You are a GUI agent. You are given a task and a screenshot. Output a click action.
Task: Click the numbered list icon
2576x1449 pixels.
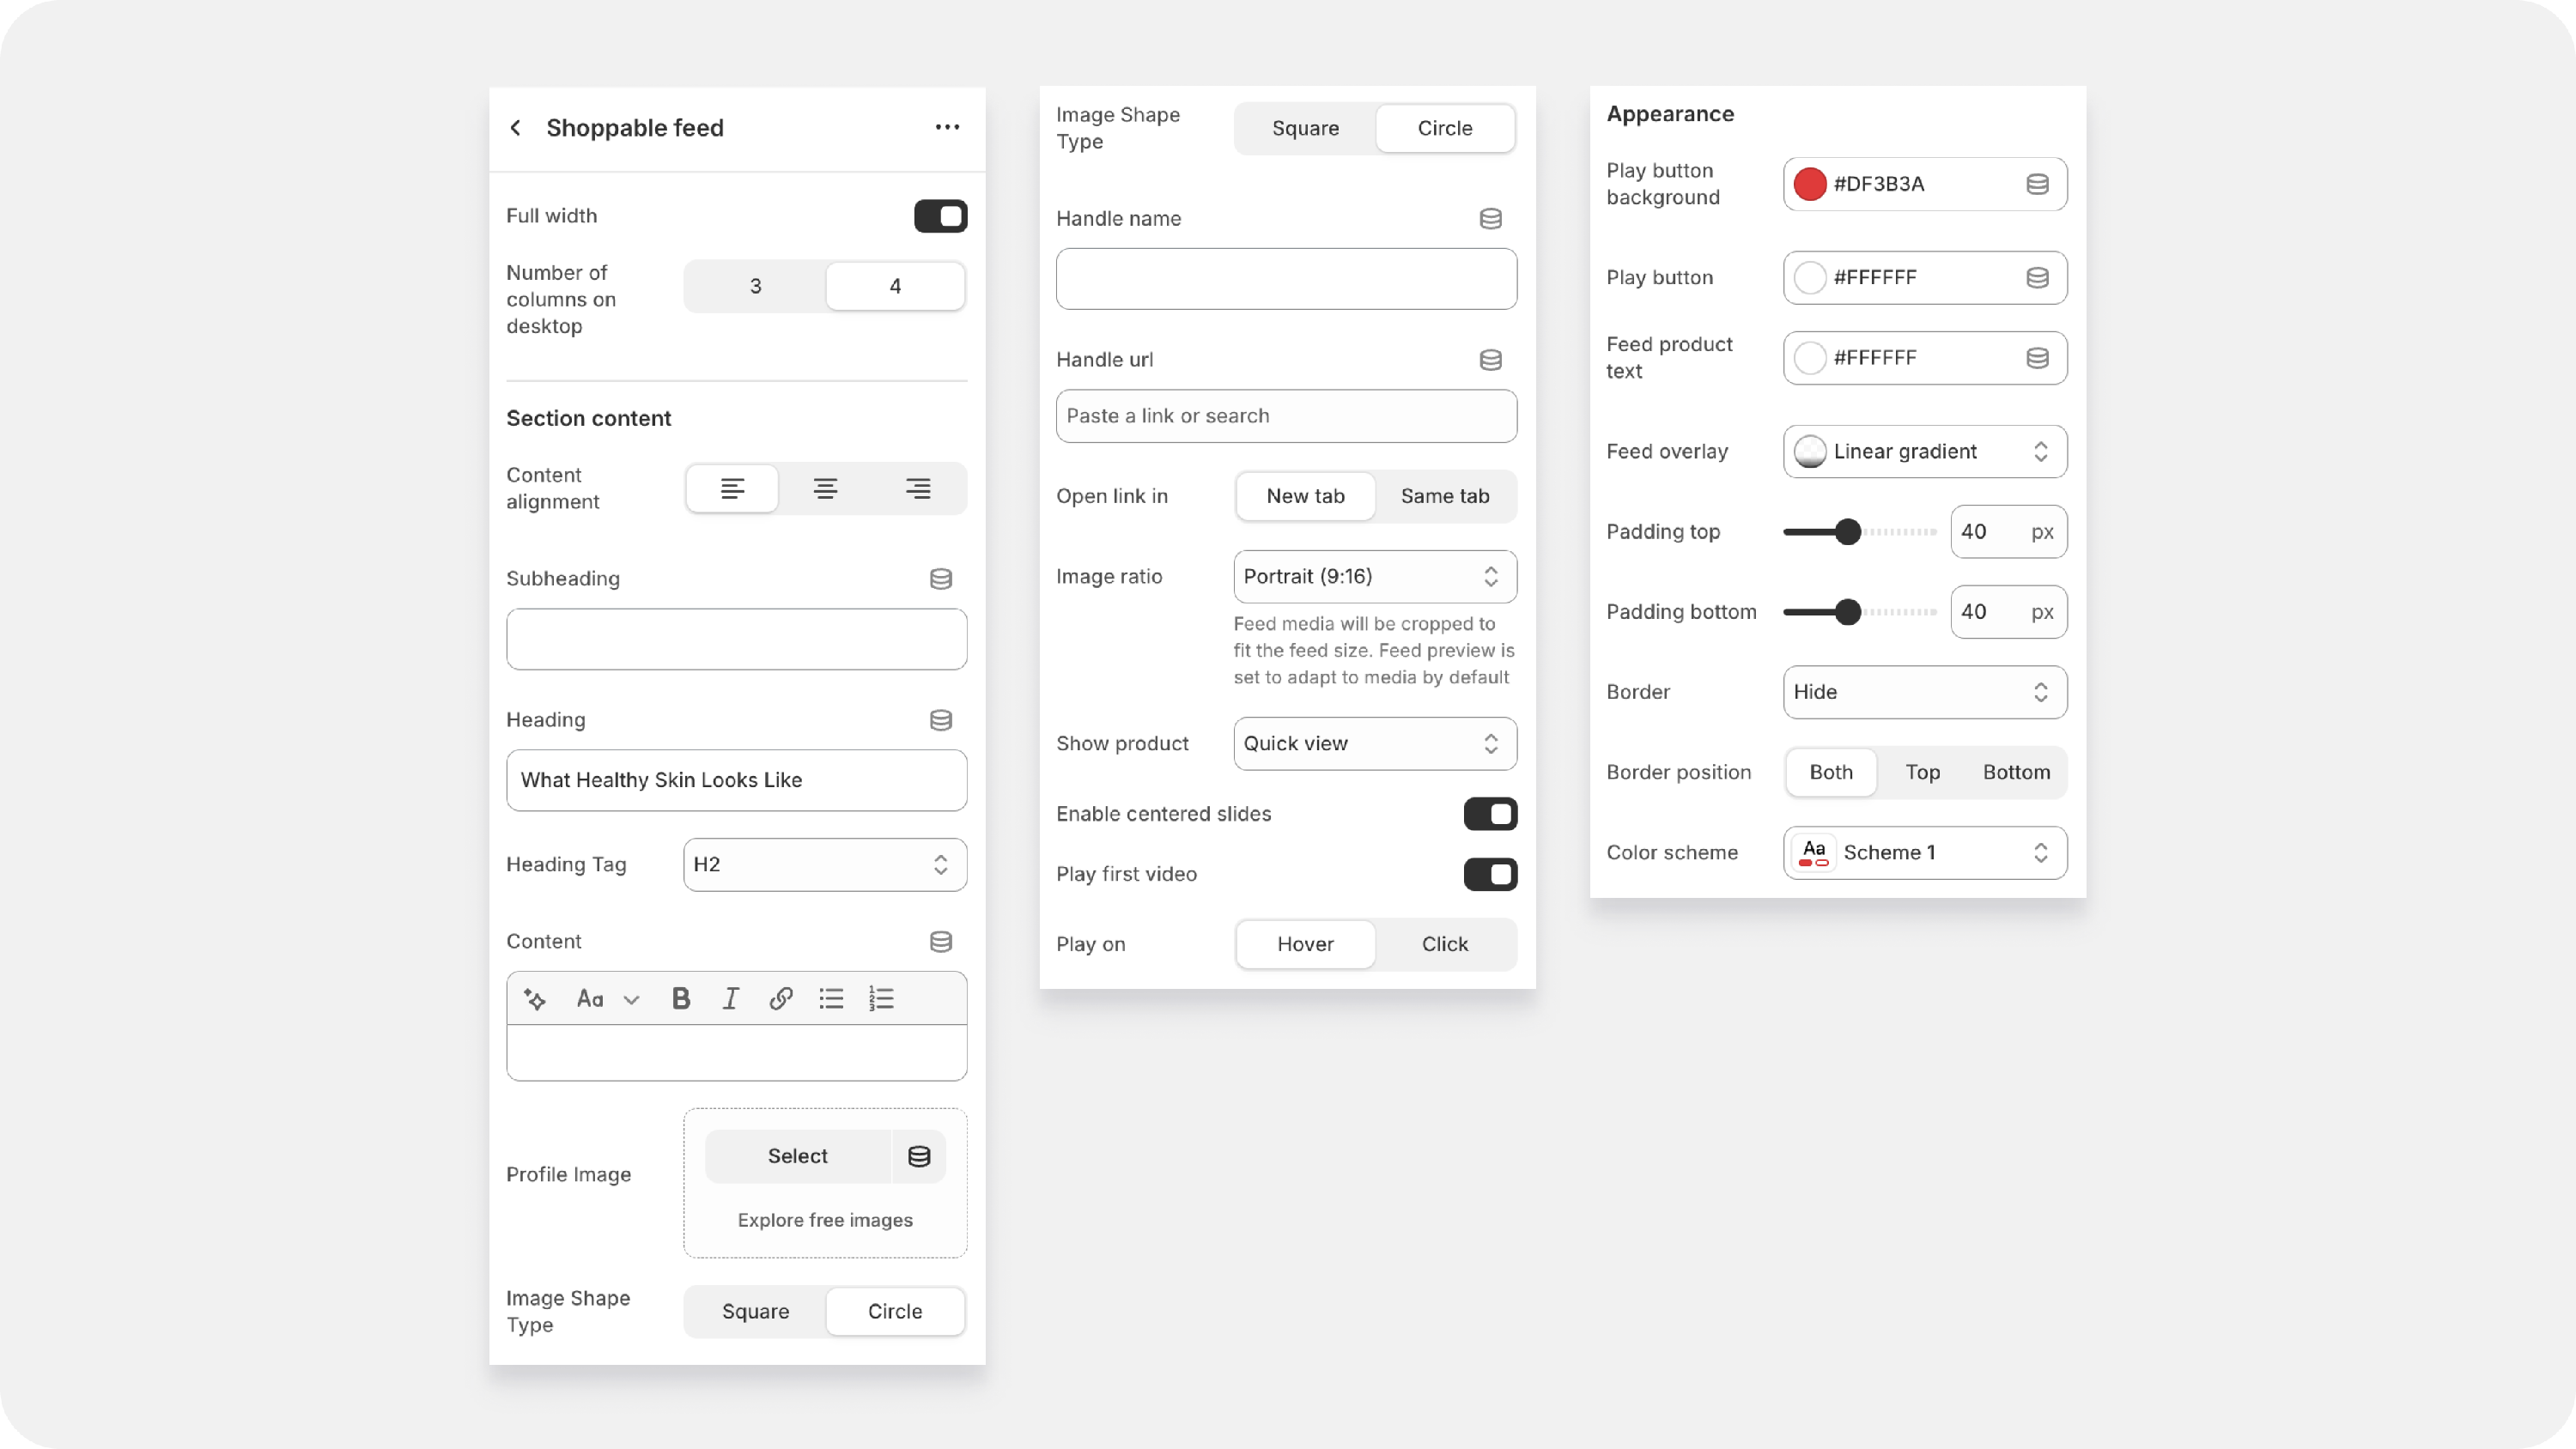click(x=881, y=998)
